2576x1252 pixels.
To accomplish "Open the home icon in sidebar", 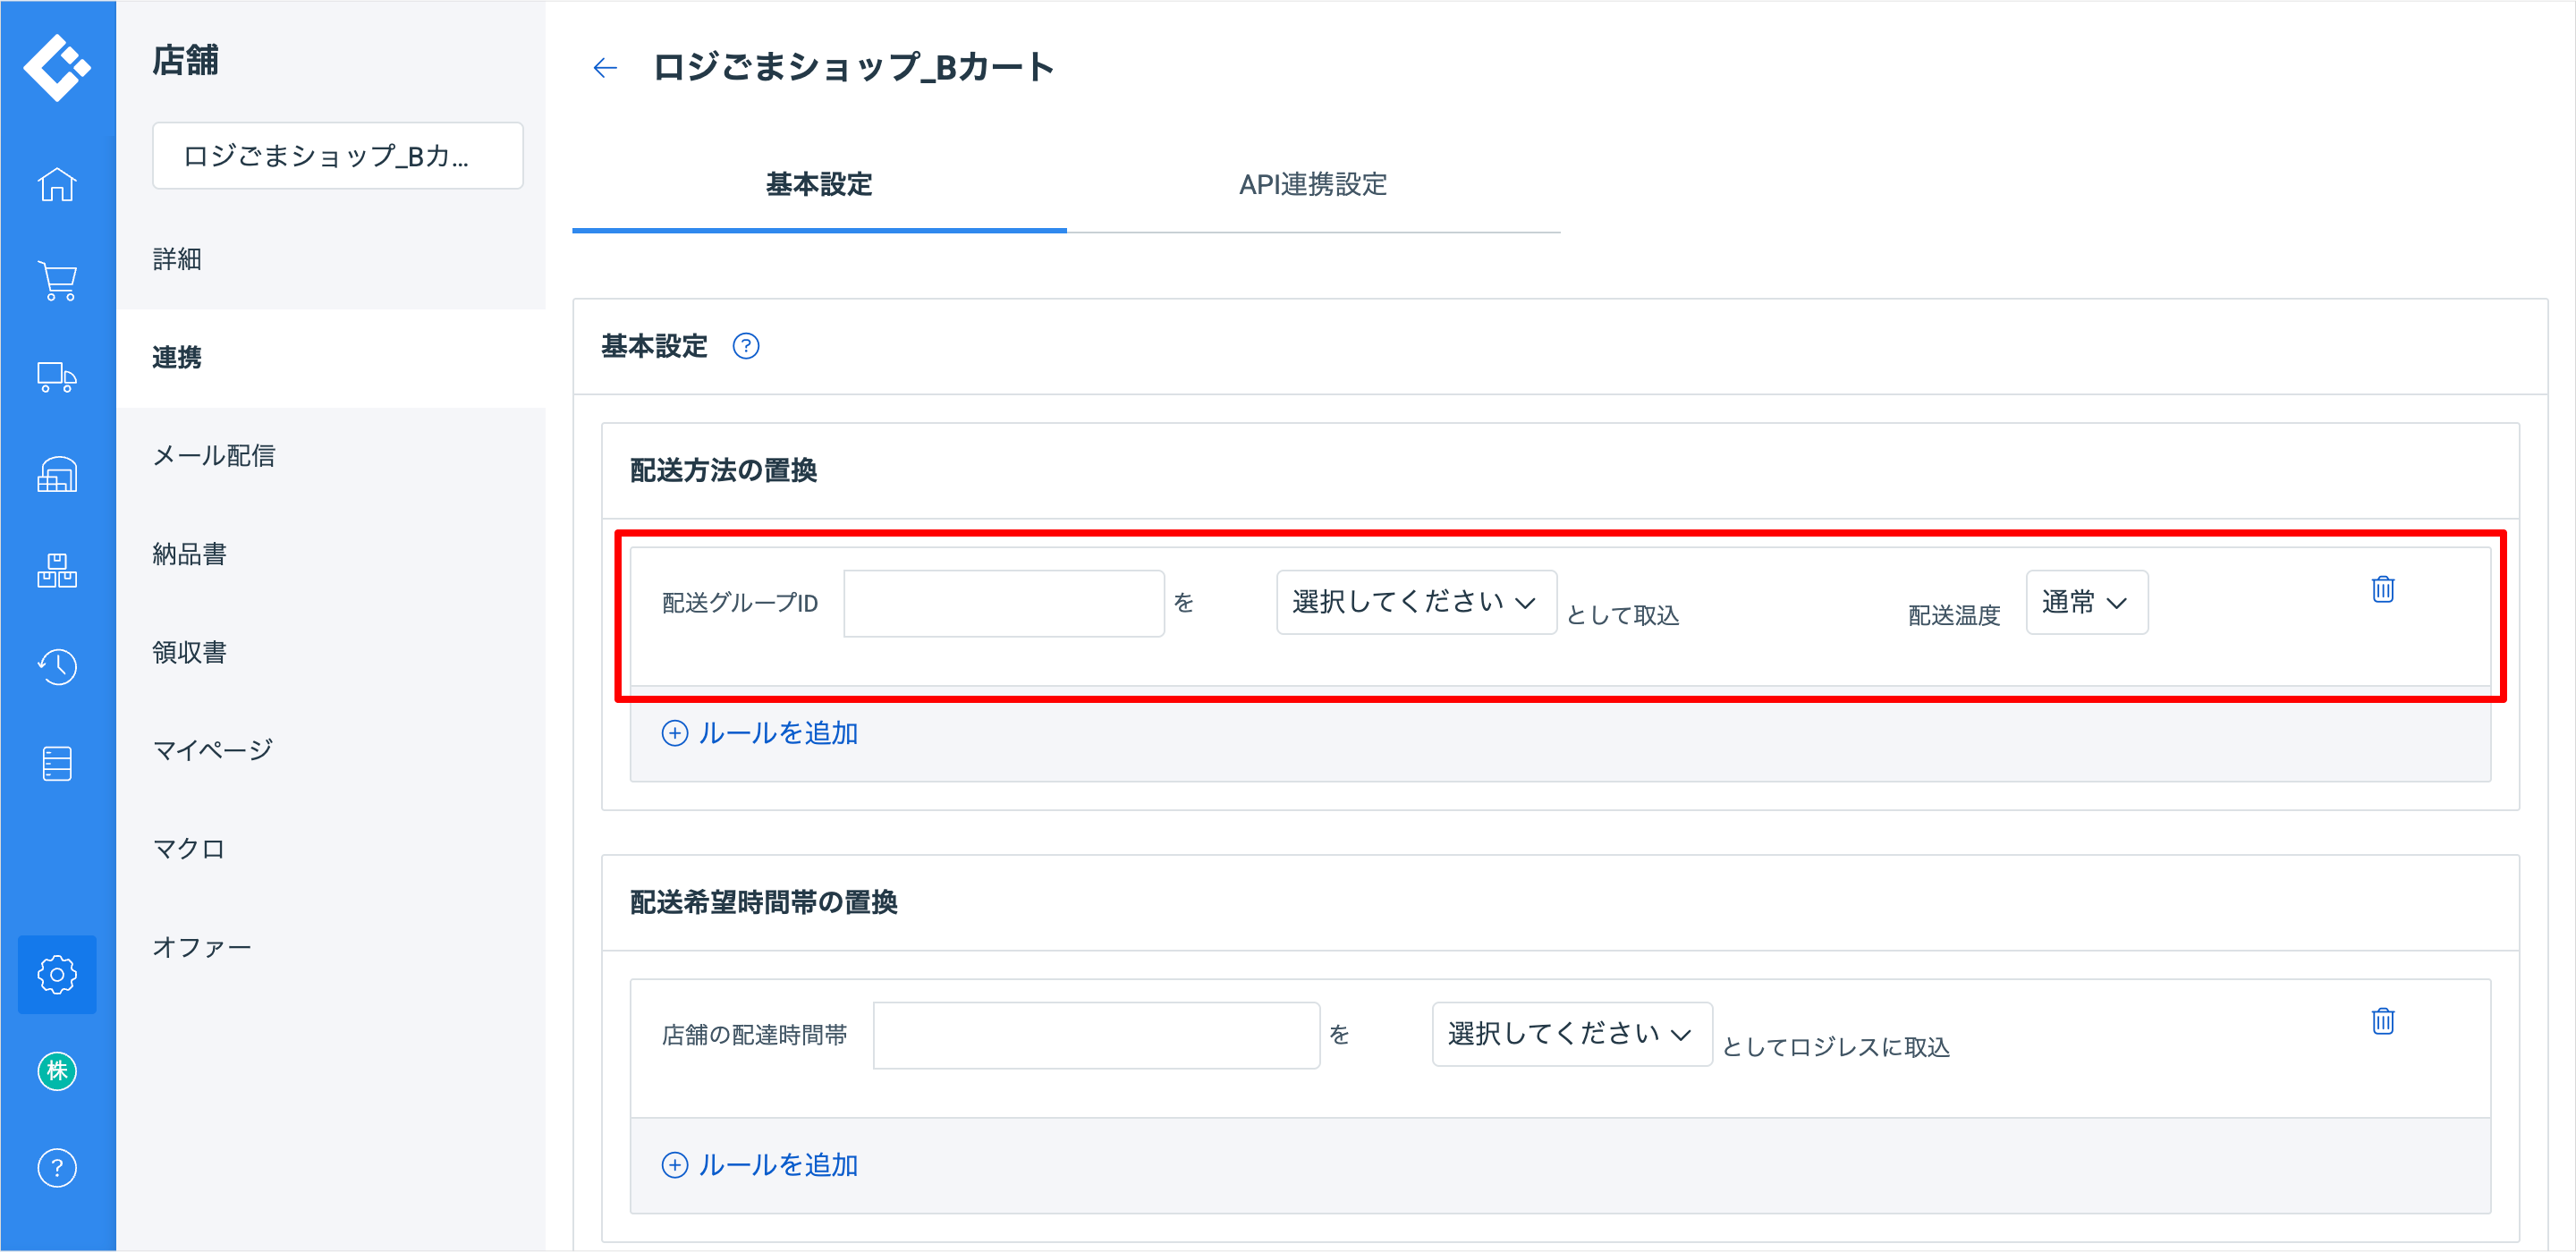I will tap(57, 185).
